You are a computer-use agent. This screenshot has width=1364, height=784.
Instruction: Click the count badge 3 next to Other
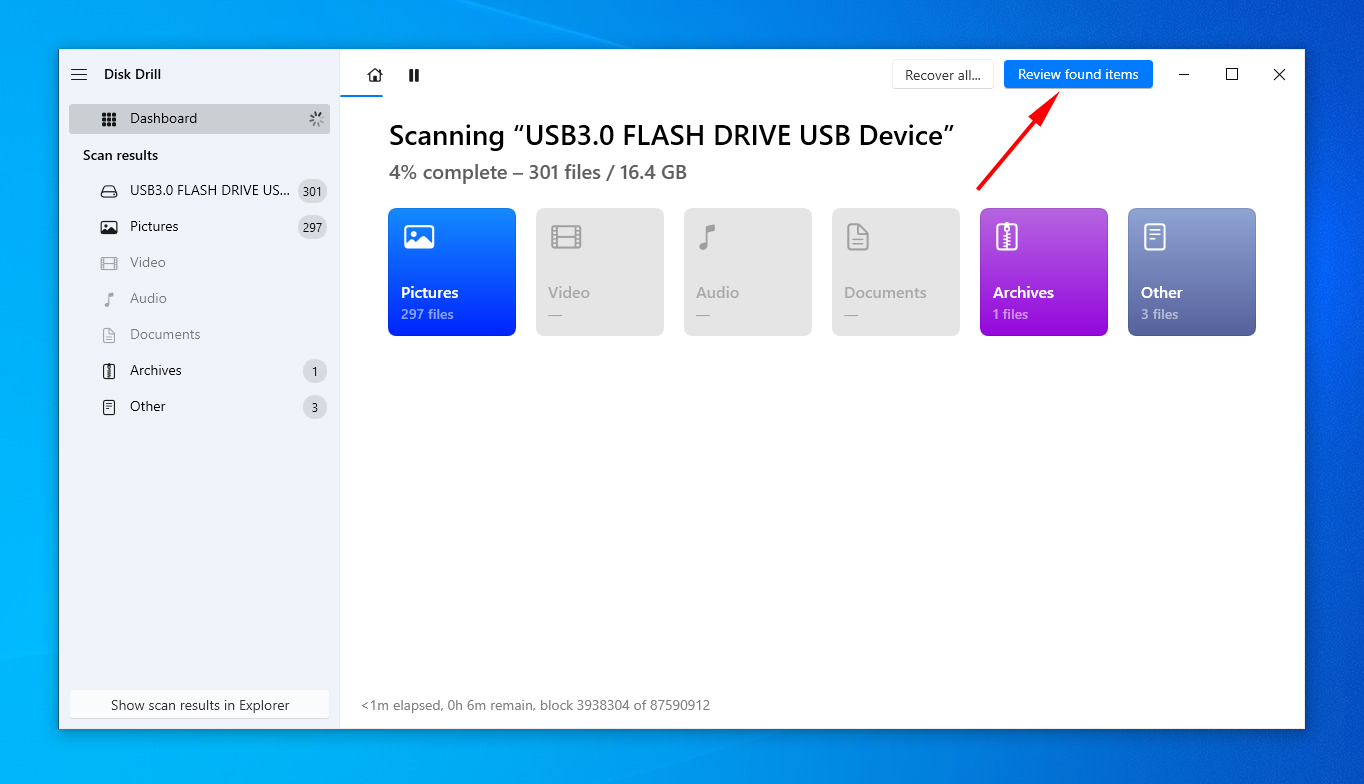point(315,407)
